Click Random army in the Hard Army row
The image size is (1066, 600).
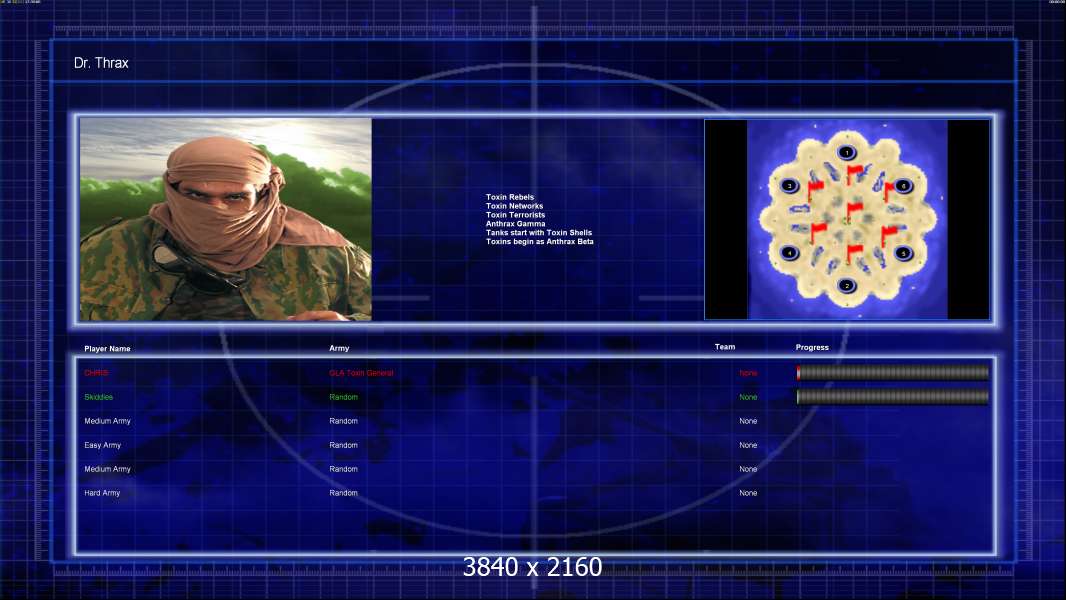click(x=343, y=493)
